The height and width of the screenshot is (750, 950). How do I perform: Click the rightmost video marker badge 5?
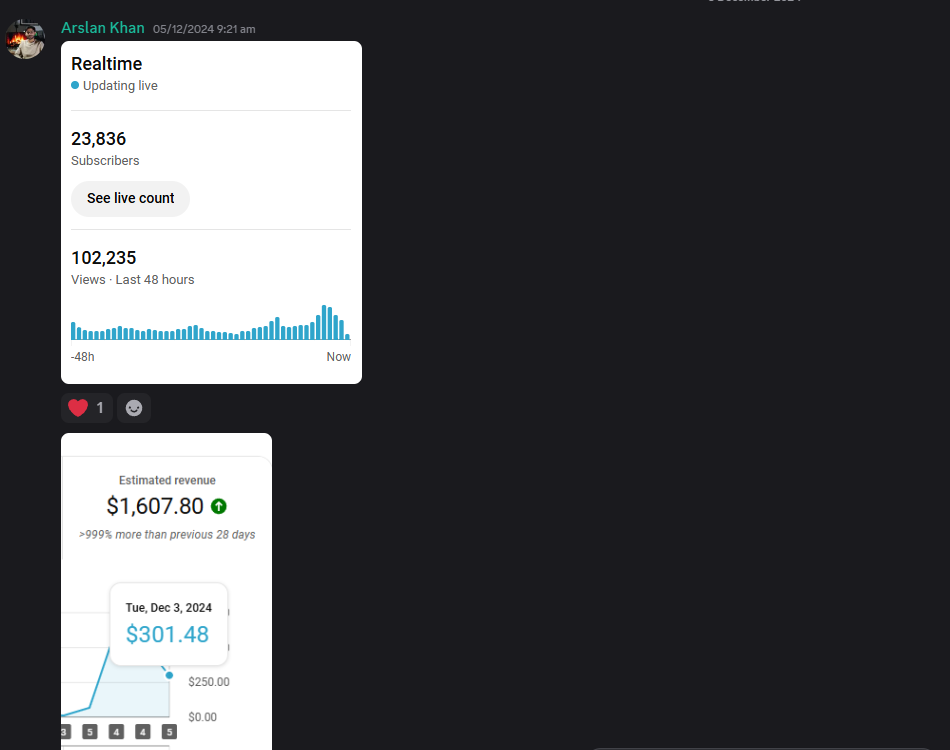[x=169, y=732]
